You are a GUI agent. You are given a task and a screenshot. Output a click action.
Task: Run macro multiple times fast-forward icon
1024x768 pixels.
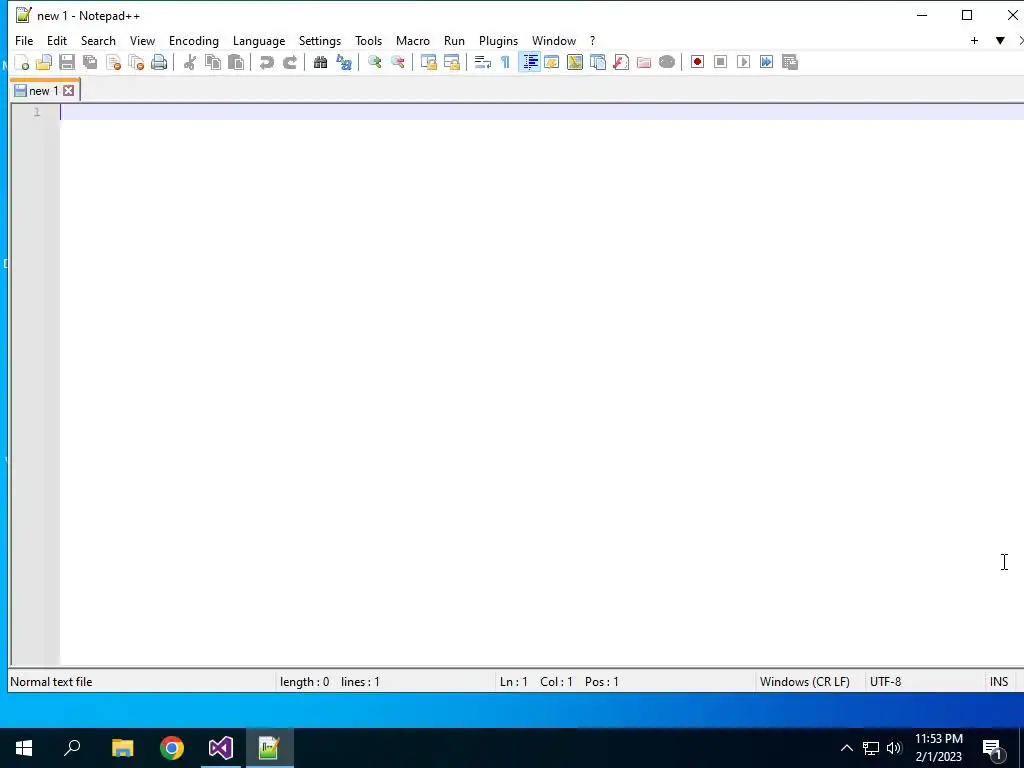[767, 62]
